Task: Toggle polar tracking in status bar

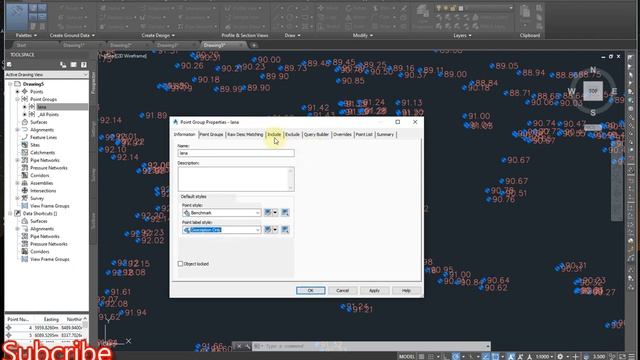Action: [x=456, y=356]
